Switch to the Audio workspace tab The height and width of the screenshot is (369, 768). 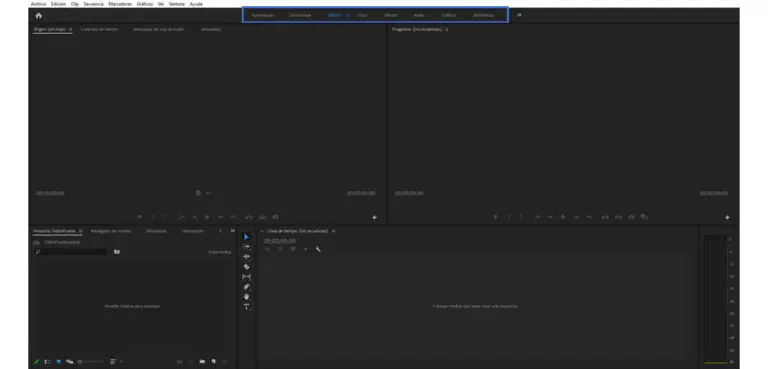[419, 15]
